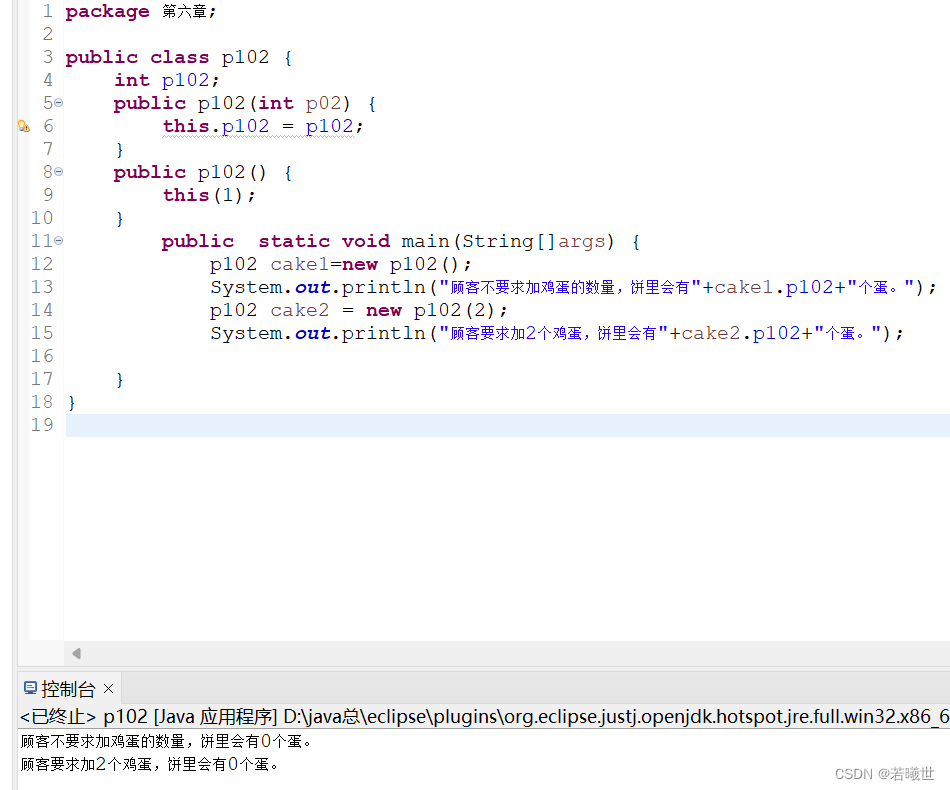Click the empty highlighted line 19

pyautogui.click(x=508, y=425)
